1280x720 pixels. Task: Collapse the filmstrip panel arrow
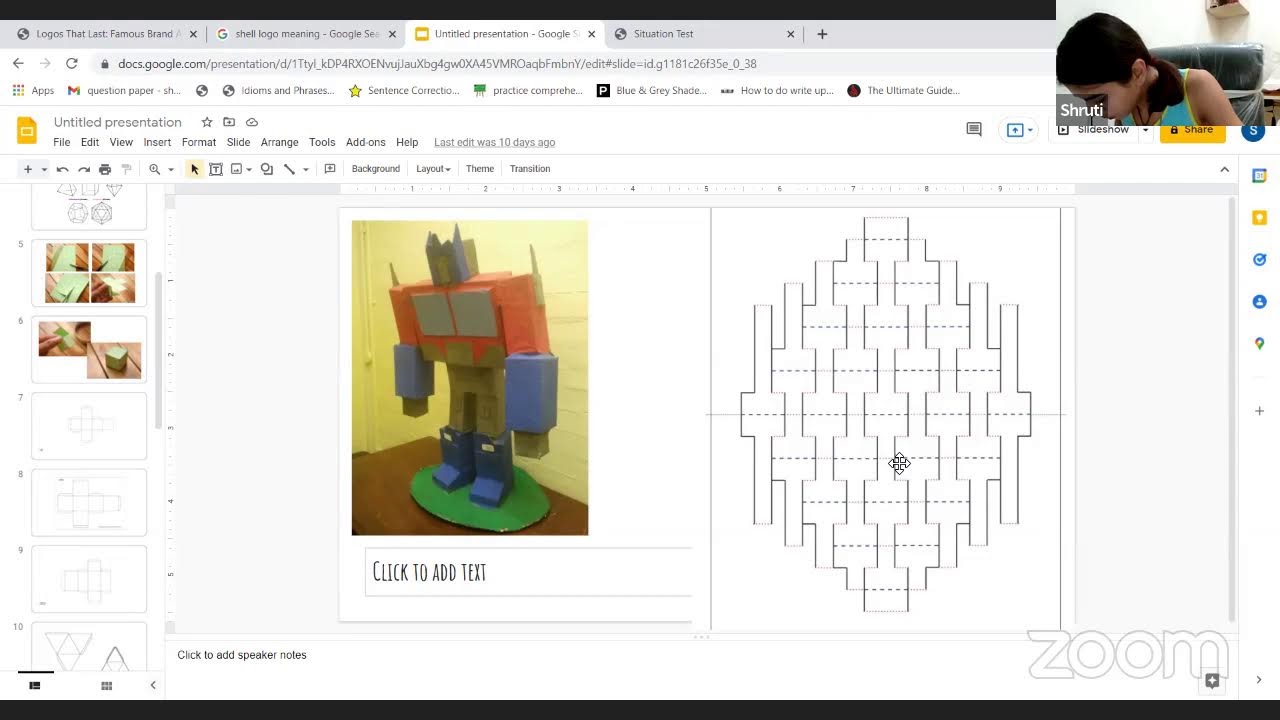click(153, 686)
